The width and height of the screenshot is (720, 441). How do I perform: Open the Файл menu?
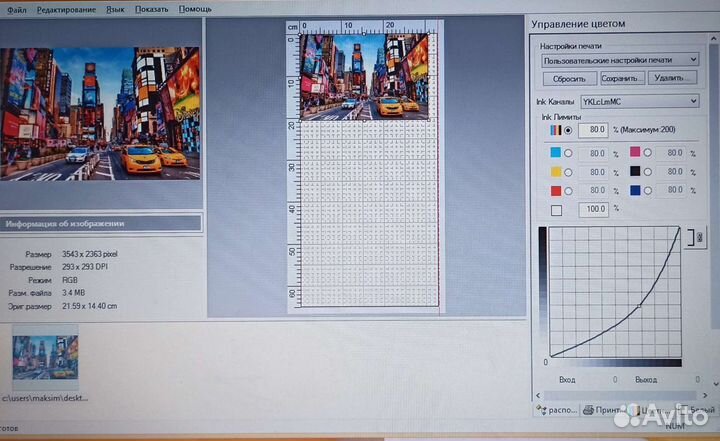(16, 8)
